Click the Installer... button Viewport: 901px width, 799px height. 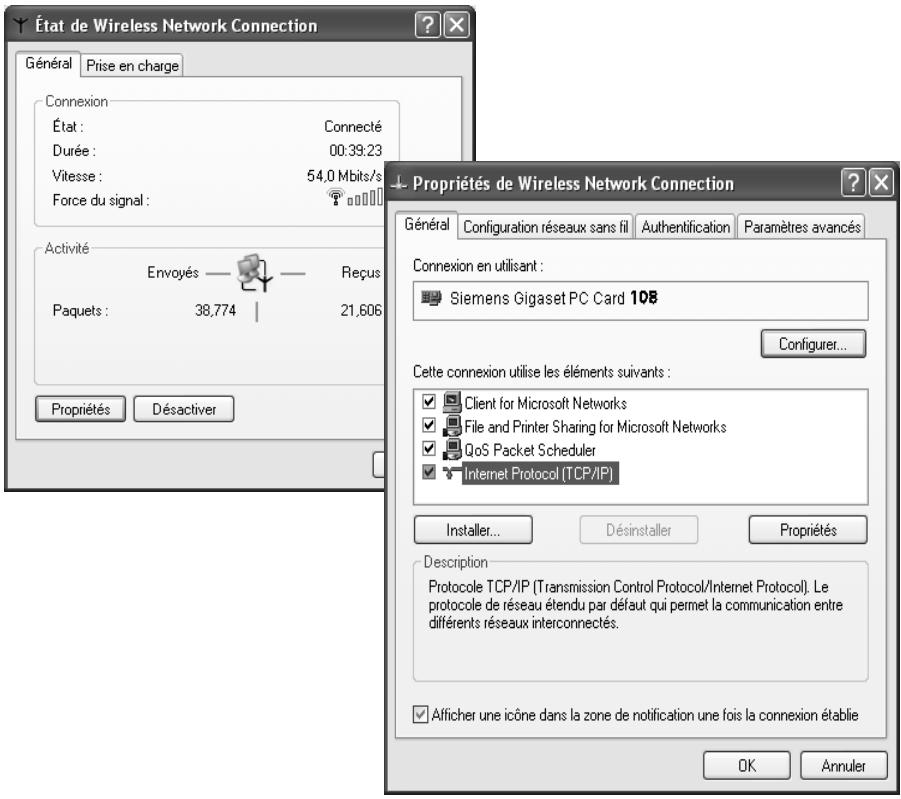pos(473,530)
